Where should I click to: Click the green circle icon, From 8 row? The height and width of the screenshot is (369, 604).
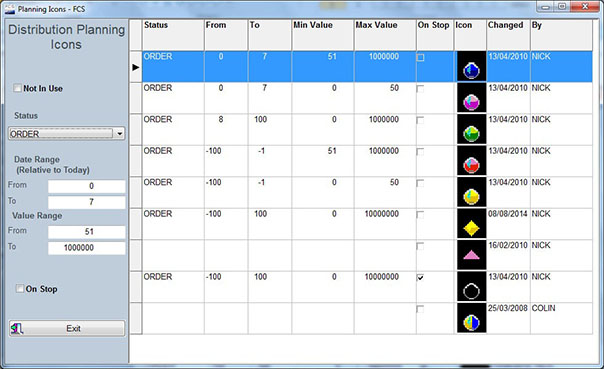471,134
